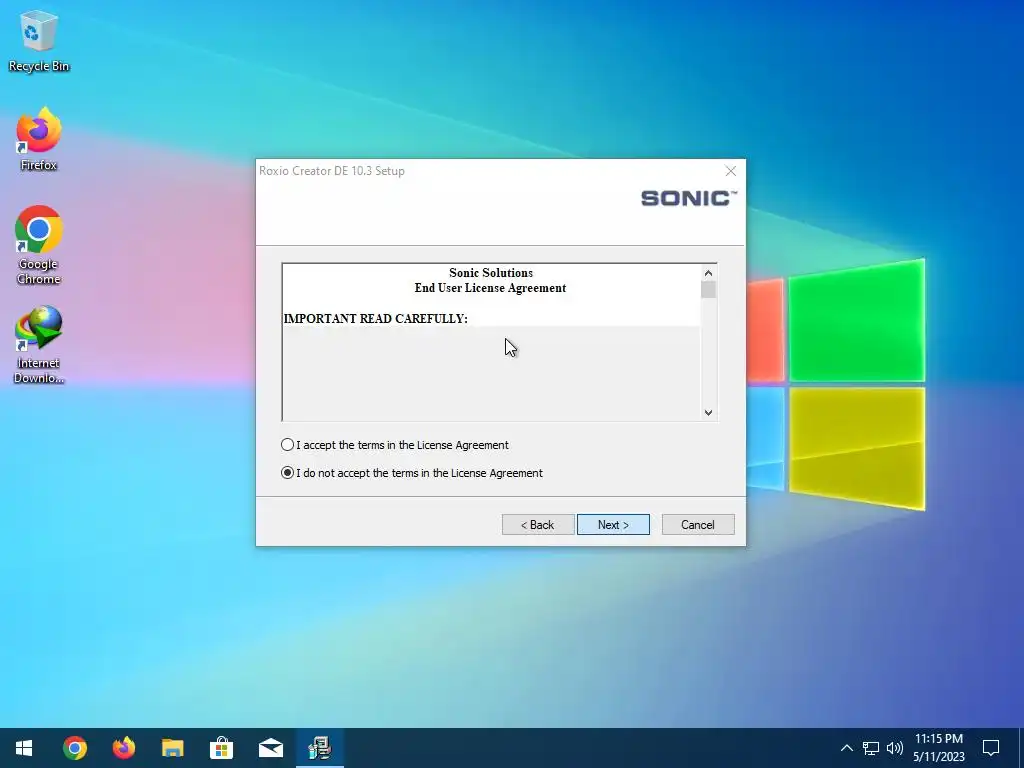Viewport: 1024px width, 768px height.
Task: Select the Internet Download Manager desktop shortcut
Action: pyautogui.click(x=39, y=345)
